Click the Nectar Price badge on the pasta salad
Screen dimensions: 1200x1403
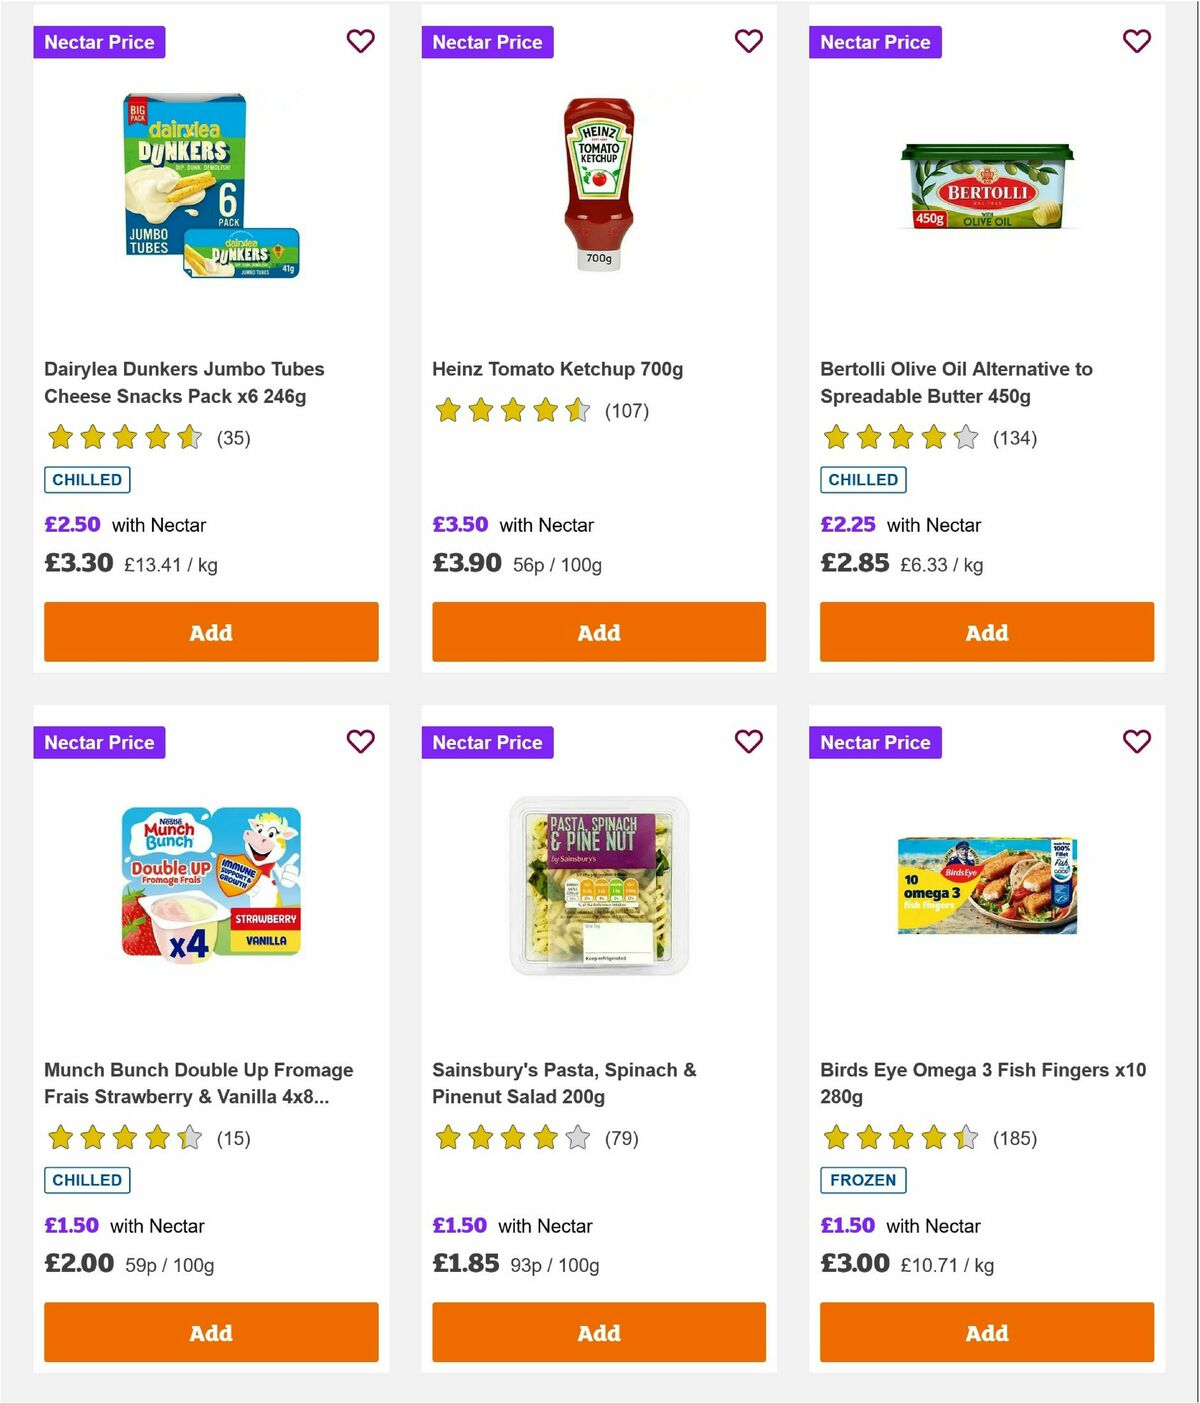point(487,742)
